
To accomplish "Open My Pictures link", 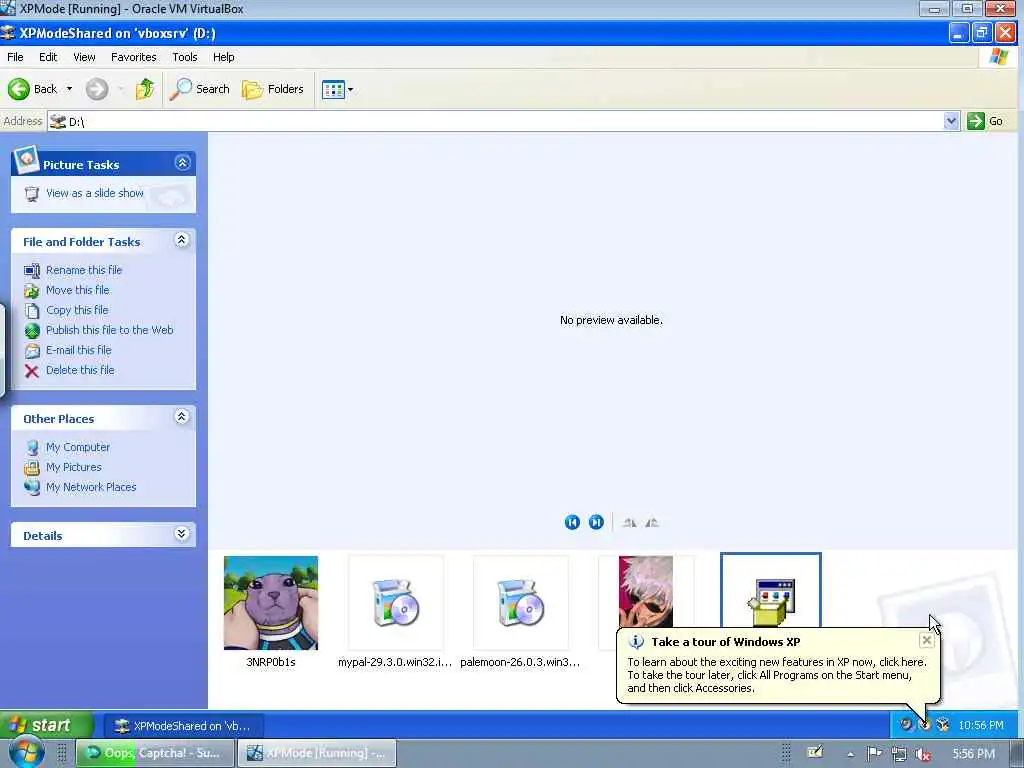I will [x=73, y=467].
